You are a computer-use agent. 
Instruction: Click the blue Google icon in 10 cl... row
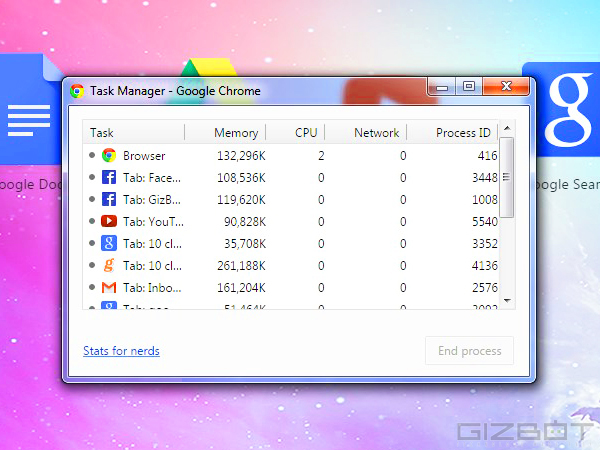click(x=108, y=243)
